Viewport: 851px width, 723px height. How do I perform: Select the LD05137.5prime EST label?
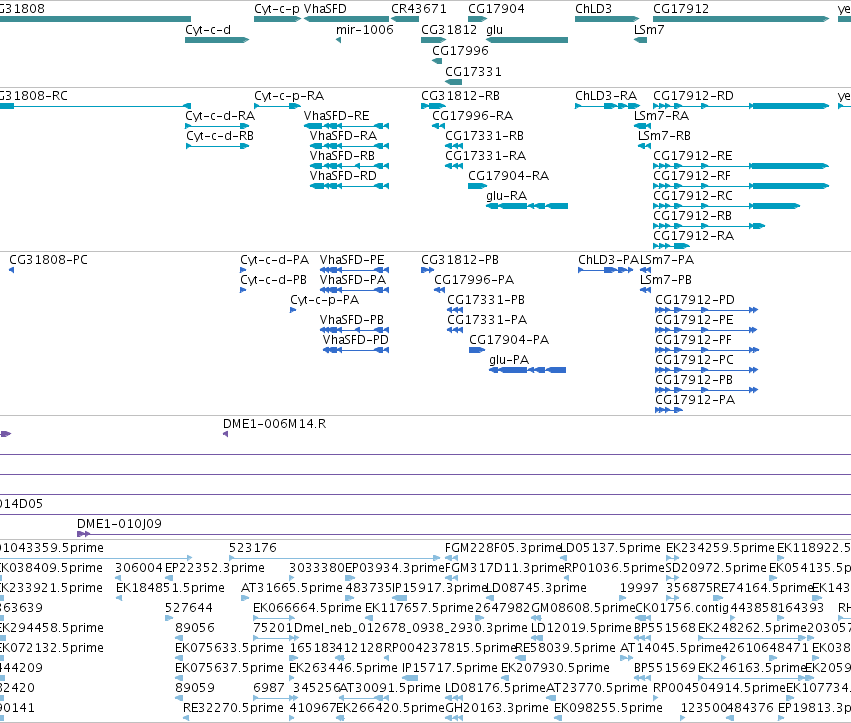(611, 548)
